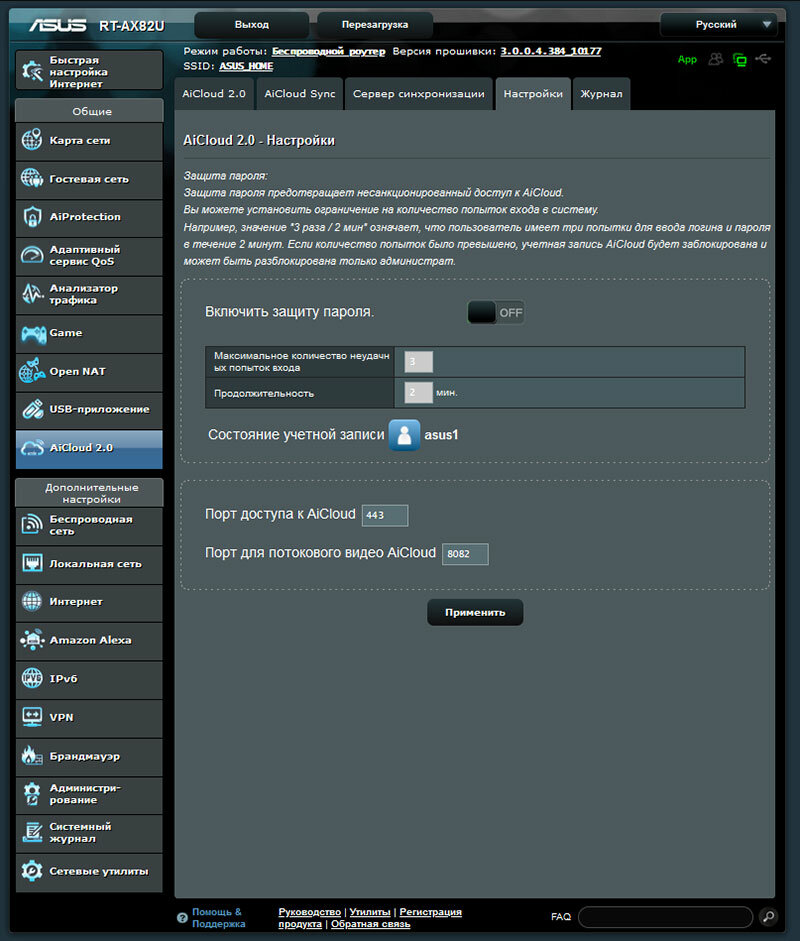Viewport: 800px width, 941px height.
Task: Open the Open NAT icon
Action: 32,371
